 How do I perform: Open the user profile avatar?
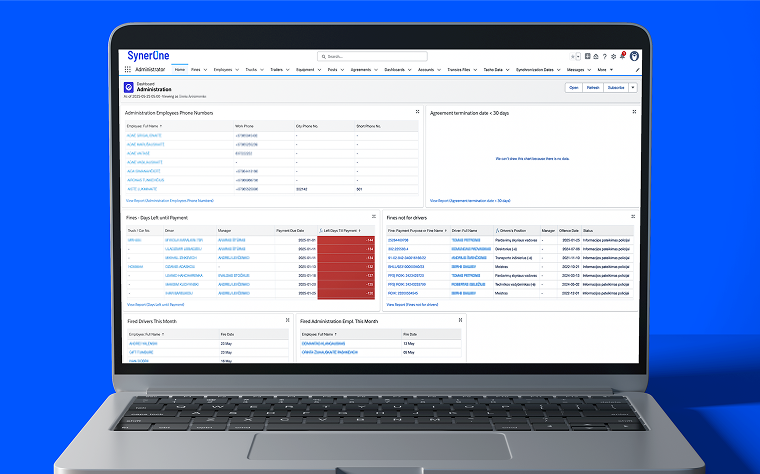[x=634, y=56]
